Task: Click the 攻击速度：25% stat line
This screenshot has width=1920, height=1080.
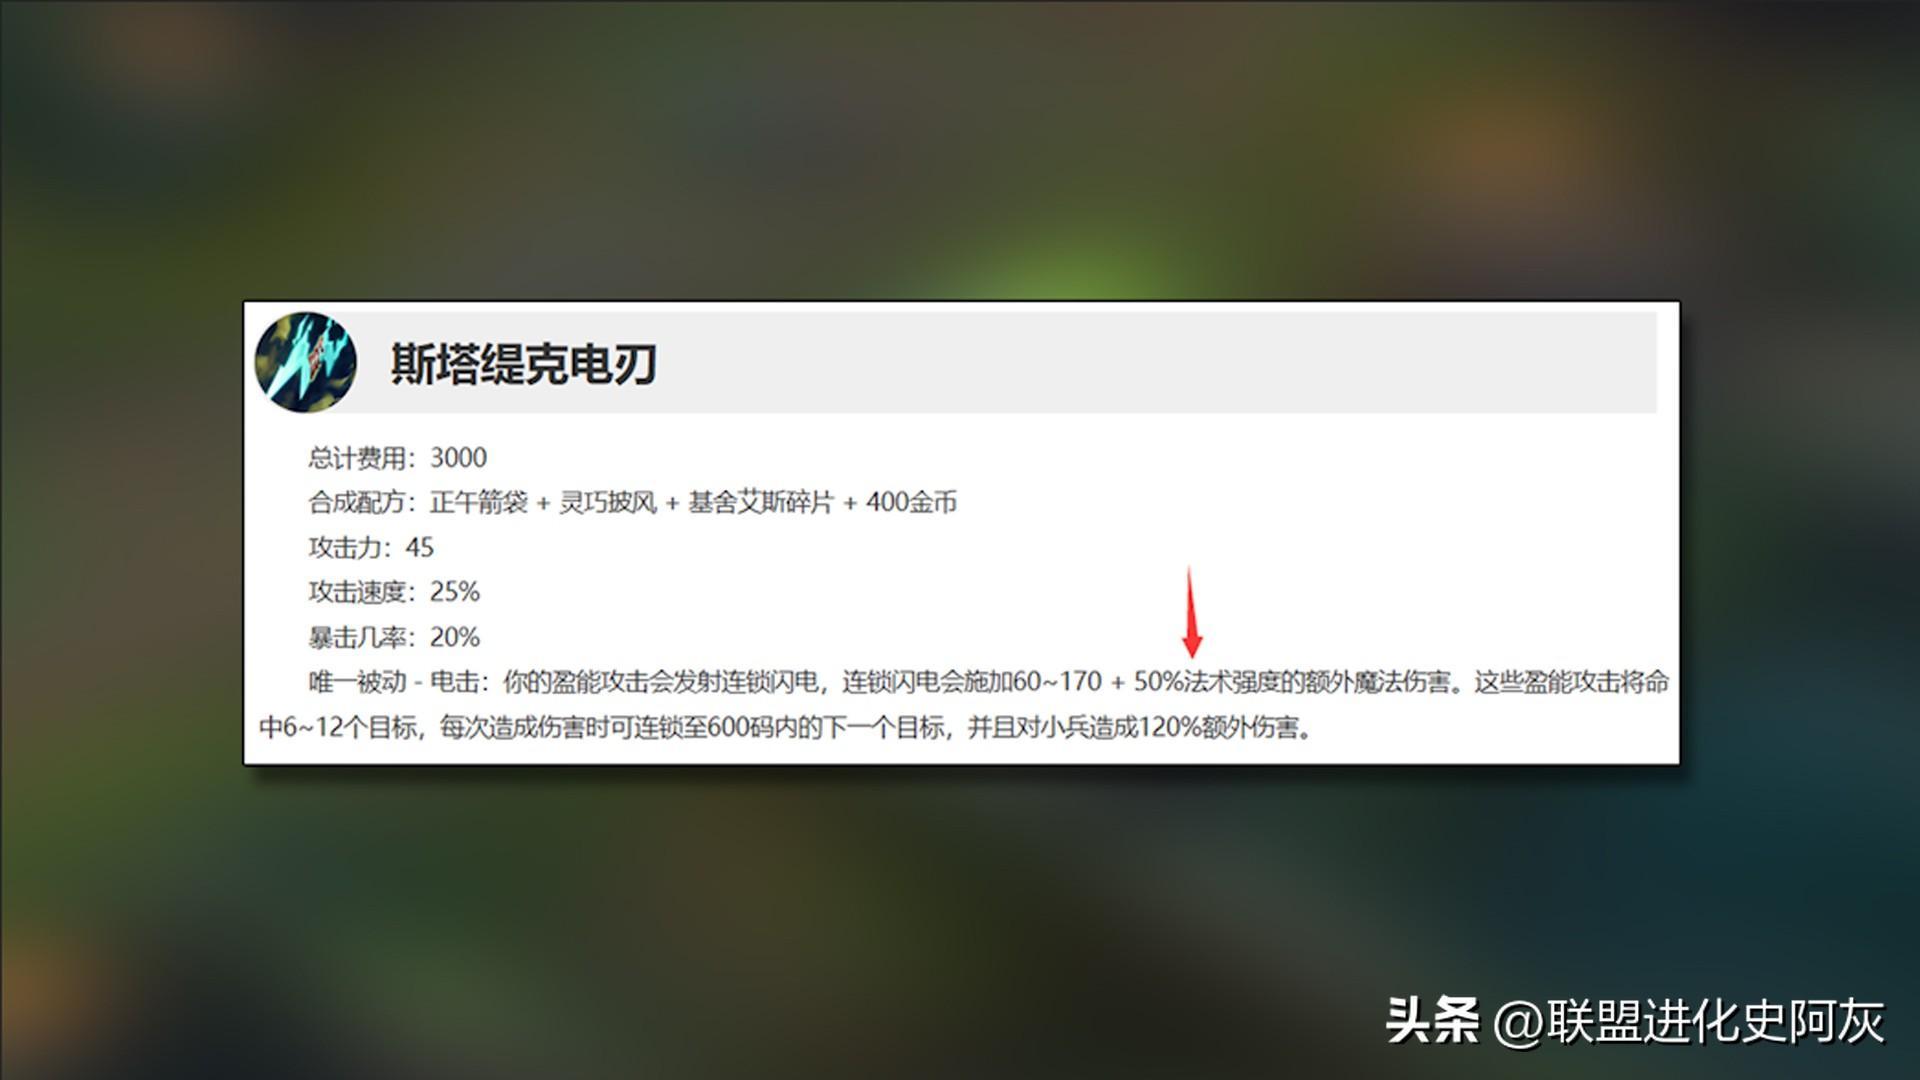Action: coord(394,592)
